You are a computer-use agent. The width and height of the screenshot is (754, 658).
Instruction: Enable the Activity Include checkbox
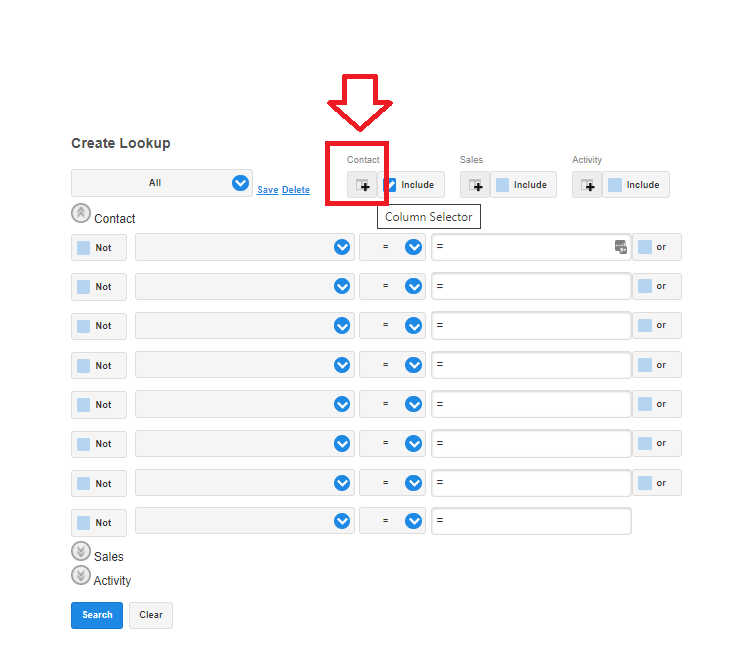tap(615, 185)
